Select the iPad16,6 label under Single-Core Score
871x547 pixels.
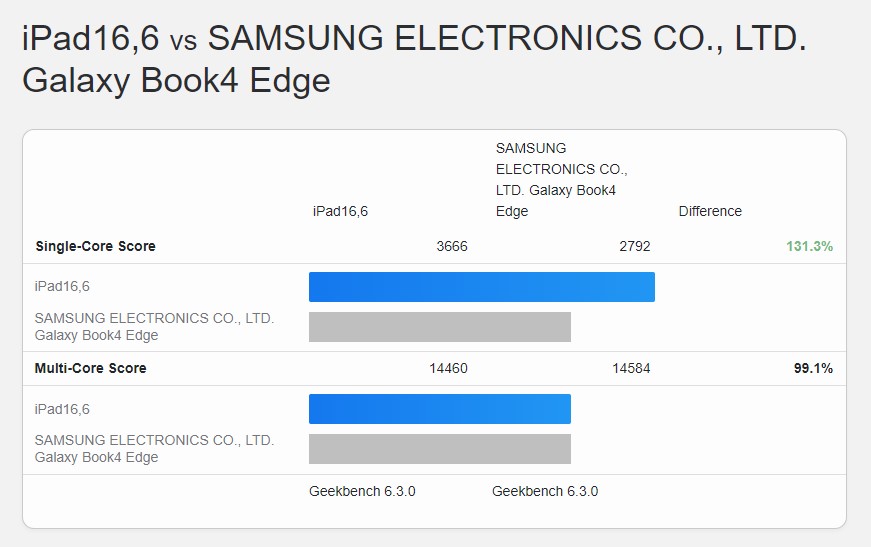tap(62, 287)
